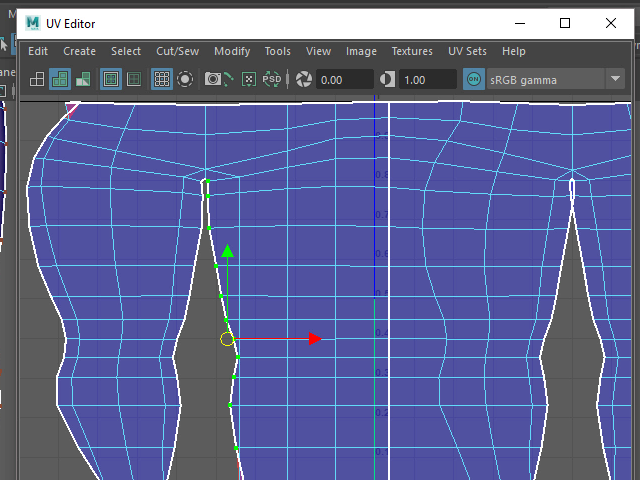Click the UV distortion display icon
This screenshot has height=480, width=640.
(x=83, y=79)
